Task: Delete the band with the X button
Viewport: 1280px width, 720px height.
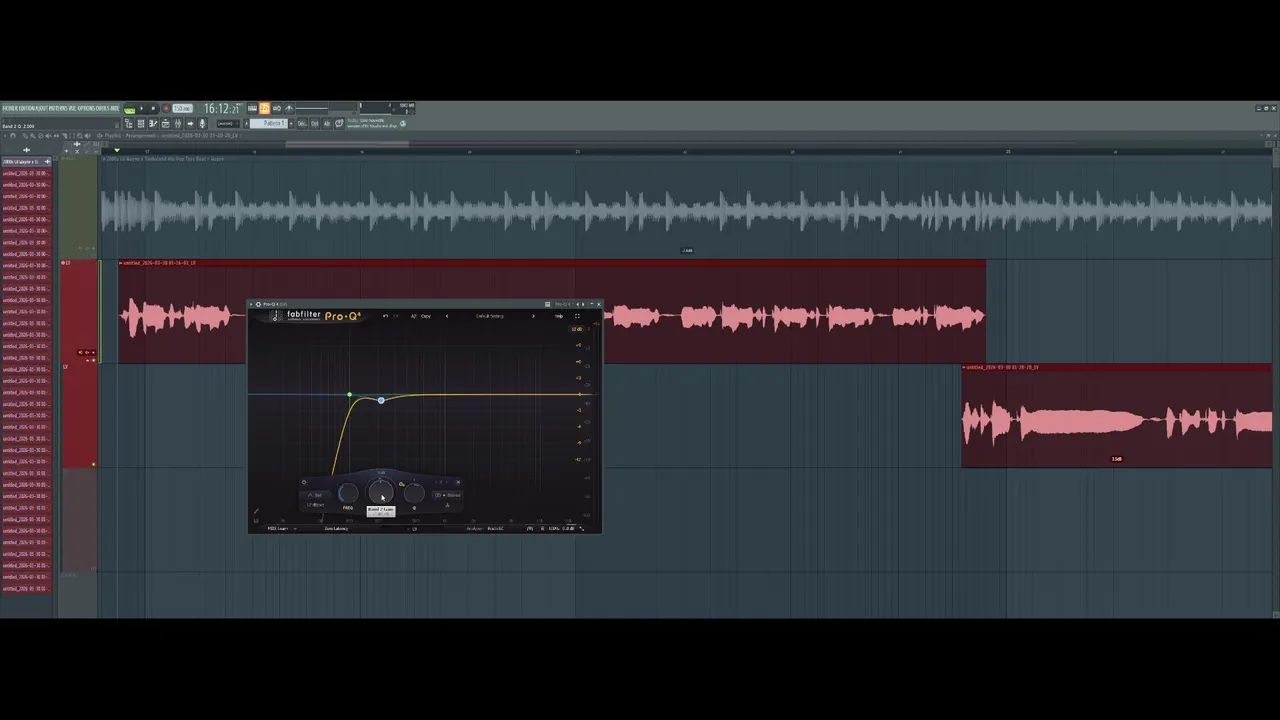Action: (458, 482)
